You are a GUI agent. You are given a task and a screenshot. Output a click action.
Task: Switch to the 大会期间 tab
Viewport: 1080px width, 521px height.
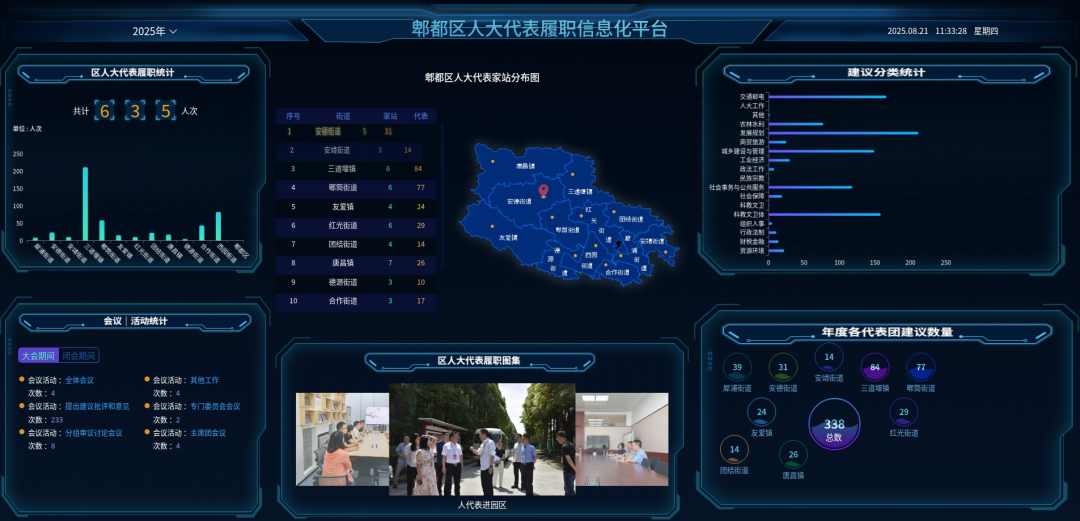[x=39, y=355]
